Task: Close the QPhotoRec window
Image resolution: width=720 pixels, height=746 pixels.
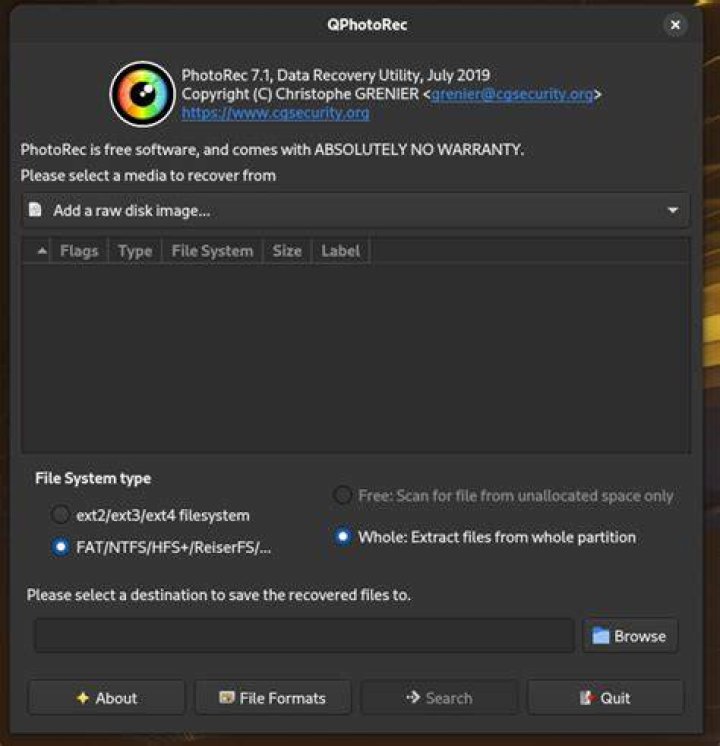Action: pos(675,25)
